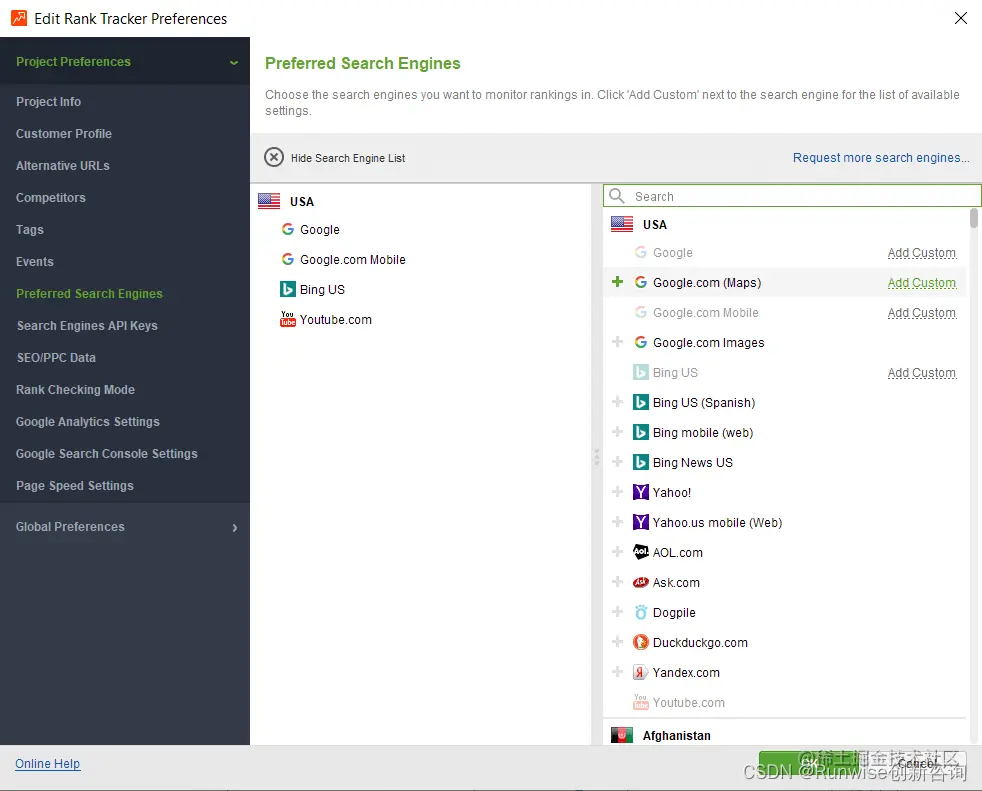
Task: Click the Bing US logo in selected engines
Action: pos(287,289)
